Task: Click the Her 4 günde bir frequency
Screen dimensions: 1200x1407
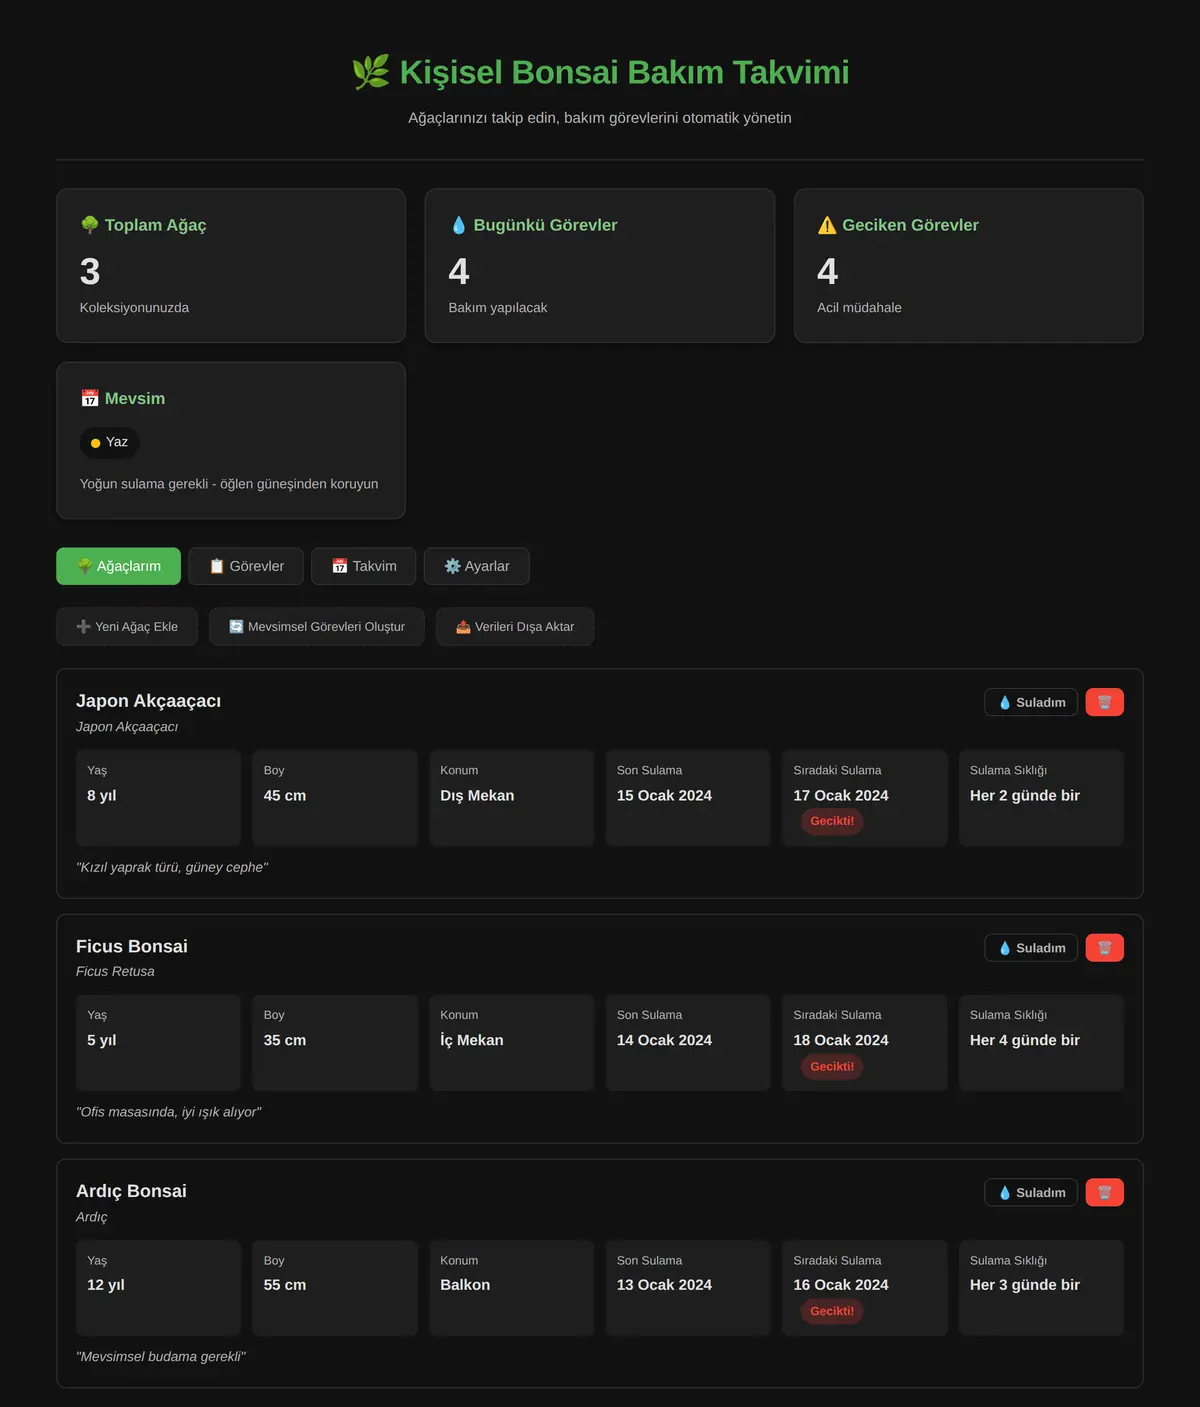Action: coord(1025,1040)
